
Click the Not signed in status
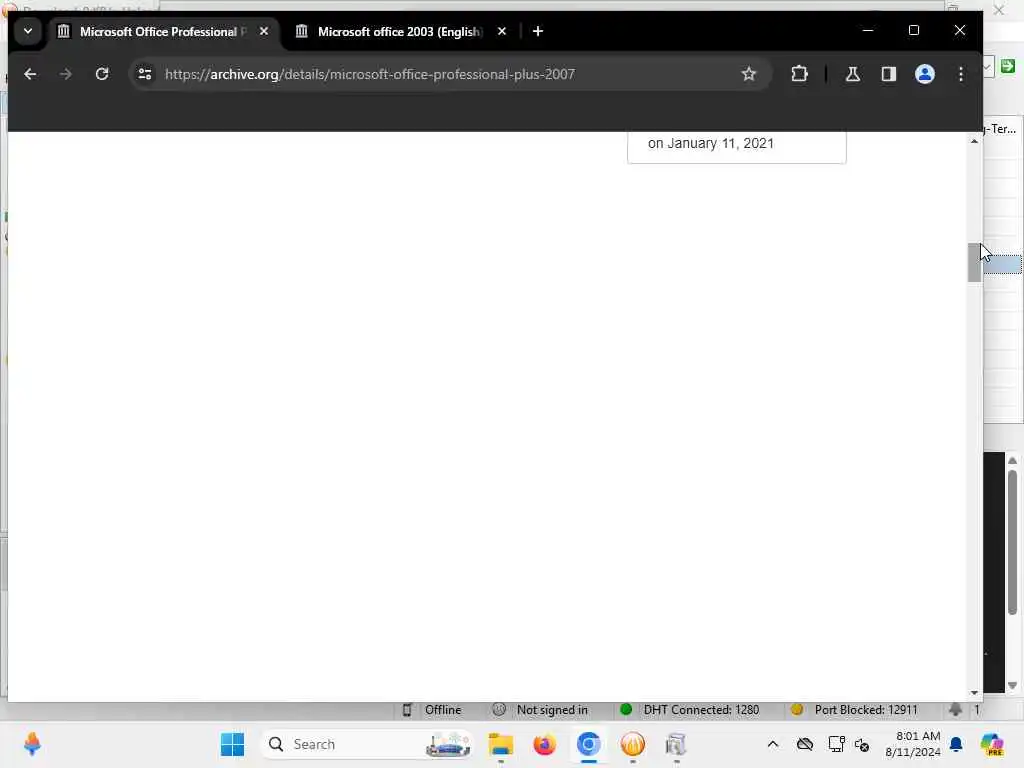(x=552, y=710)
